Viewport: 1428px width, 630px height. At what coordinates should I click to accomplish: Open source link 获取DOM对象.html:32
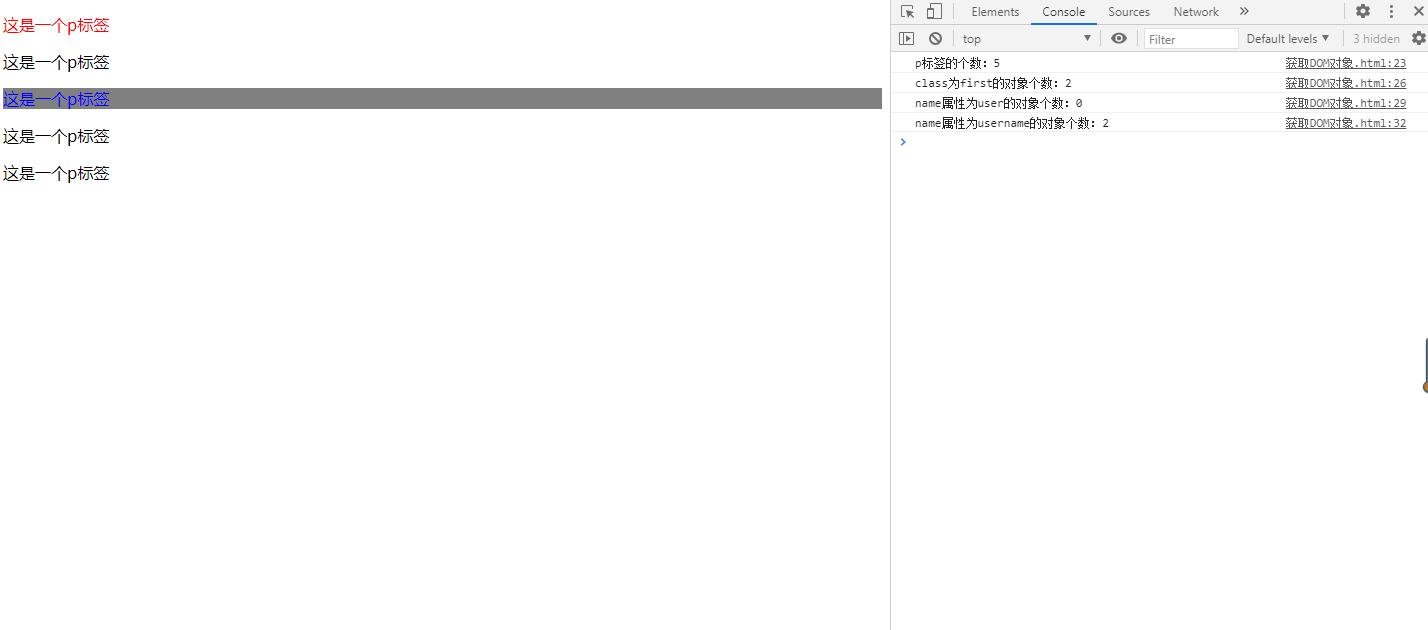[1346, 123]
